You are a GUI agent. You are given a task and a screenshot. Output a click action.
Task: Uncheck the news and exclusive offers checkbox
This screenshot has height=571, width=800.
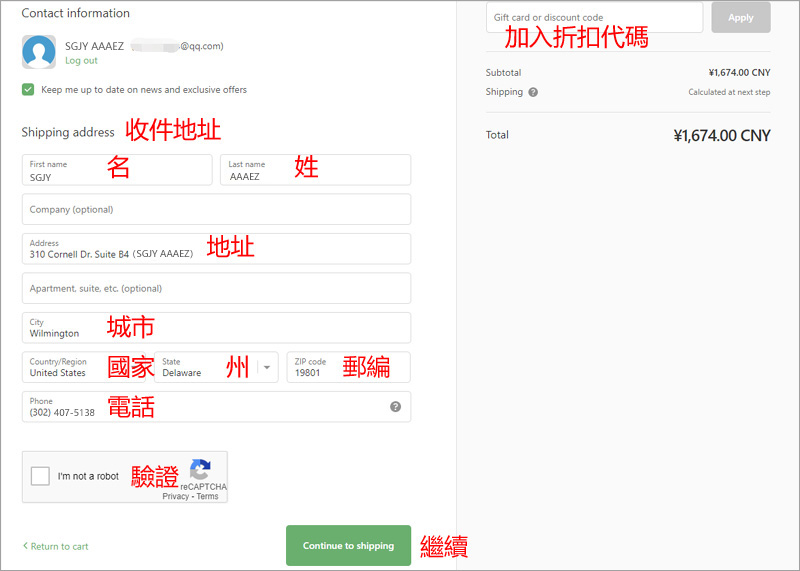tap(28, 90)
